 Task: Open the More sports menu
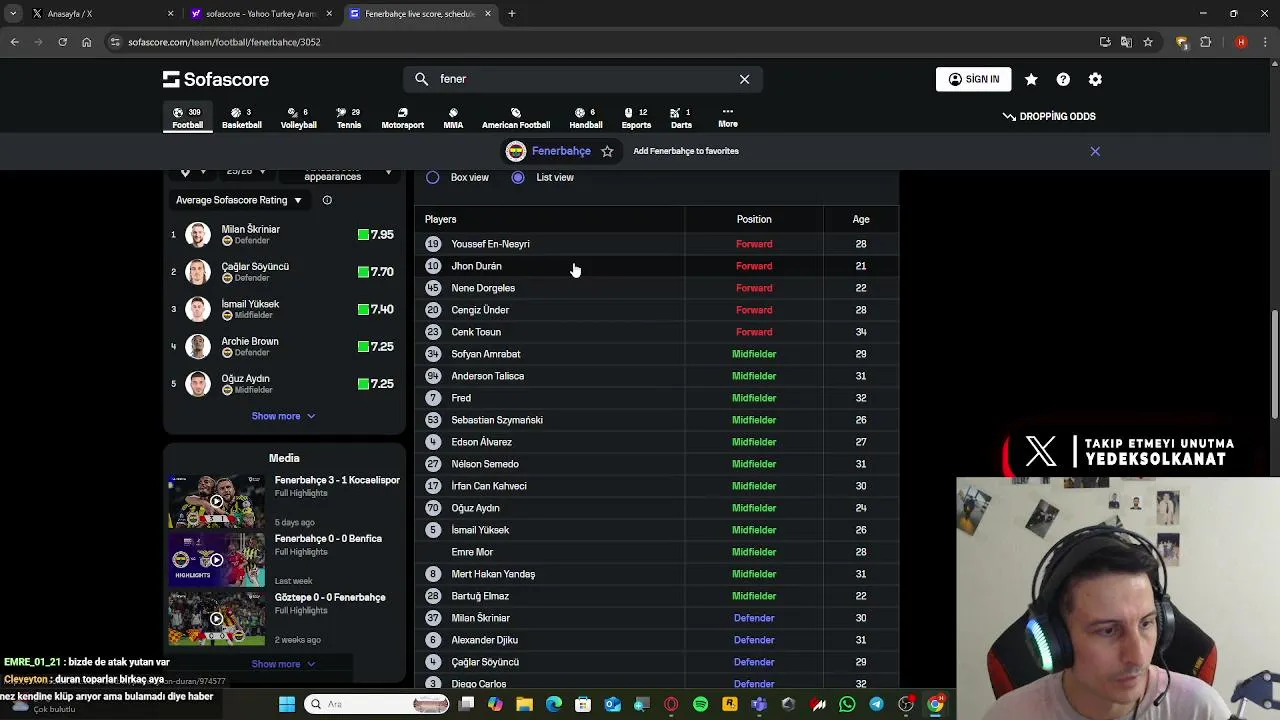pyautogui.click(x=728, y=117)
